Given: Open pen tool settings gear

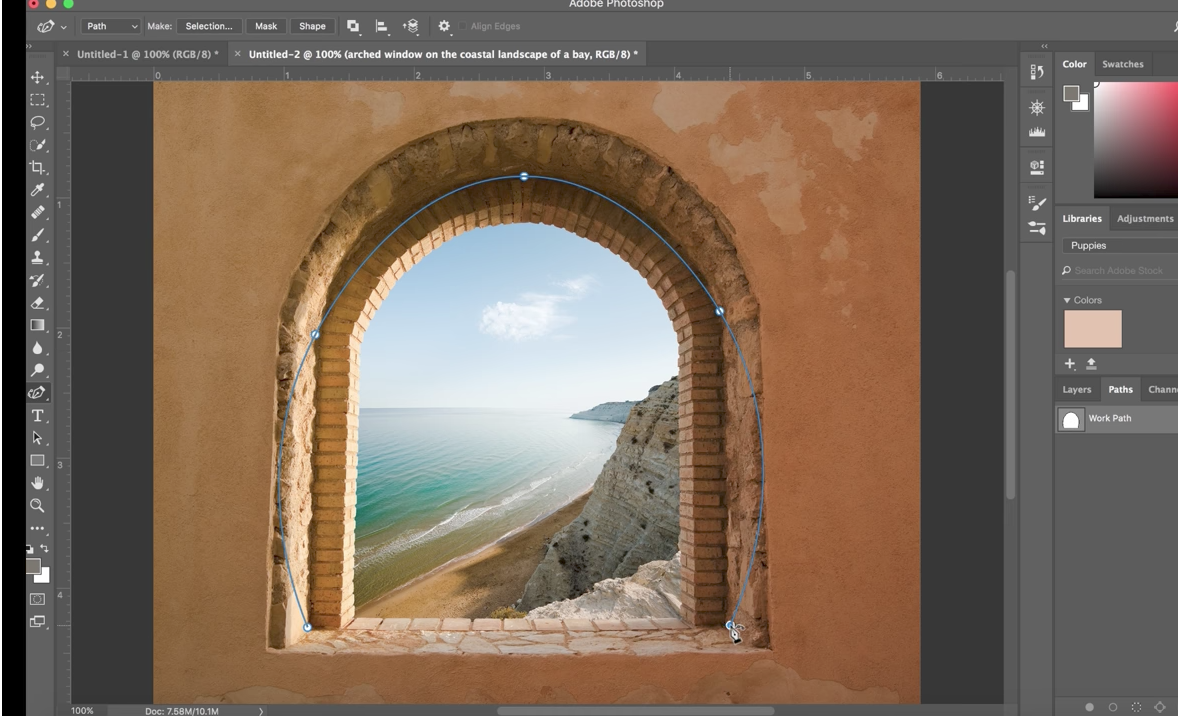Looking at the screenshot, I should (444, 26).
